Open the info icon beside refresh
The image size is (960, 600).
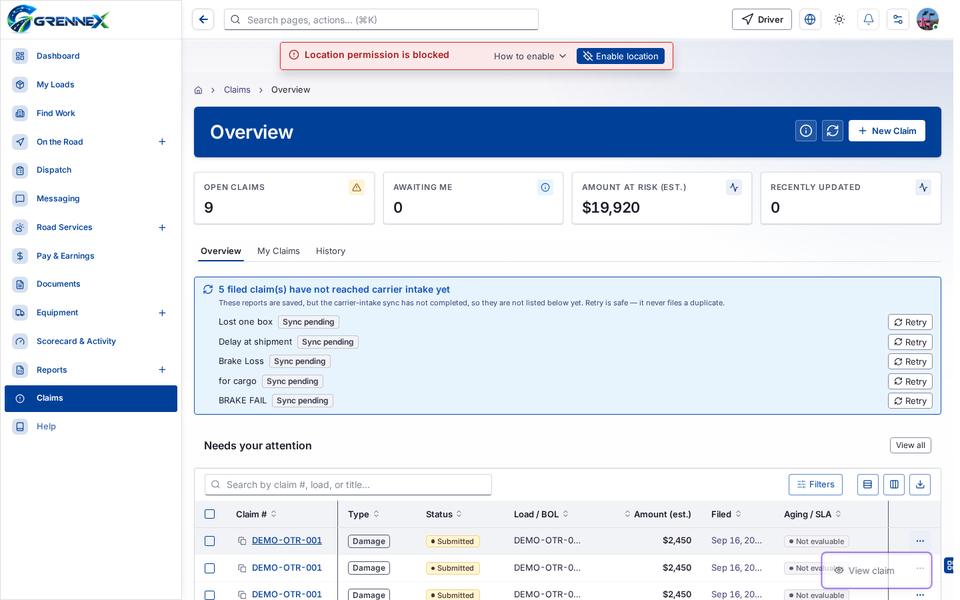click(806, 130)
